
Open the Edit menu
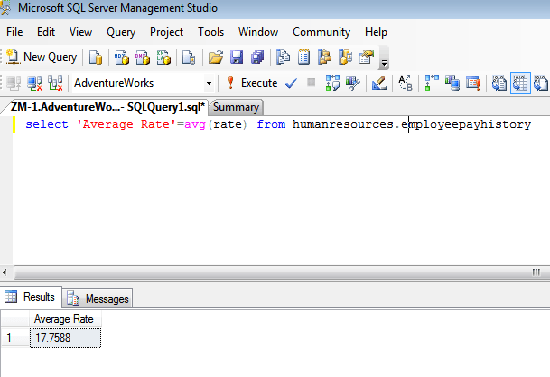(46, 32)
